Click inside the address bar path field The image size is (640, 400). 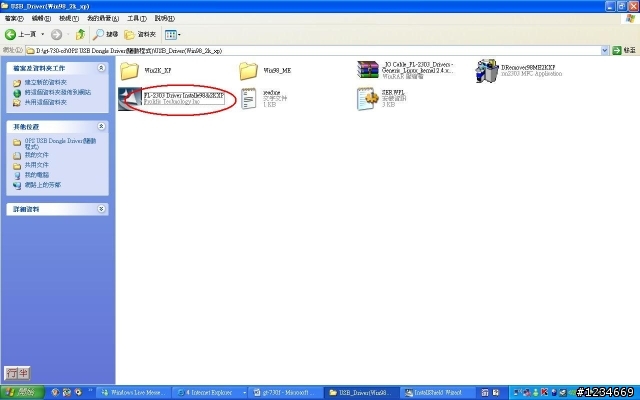point(313,51)
